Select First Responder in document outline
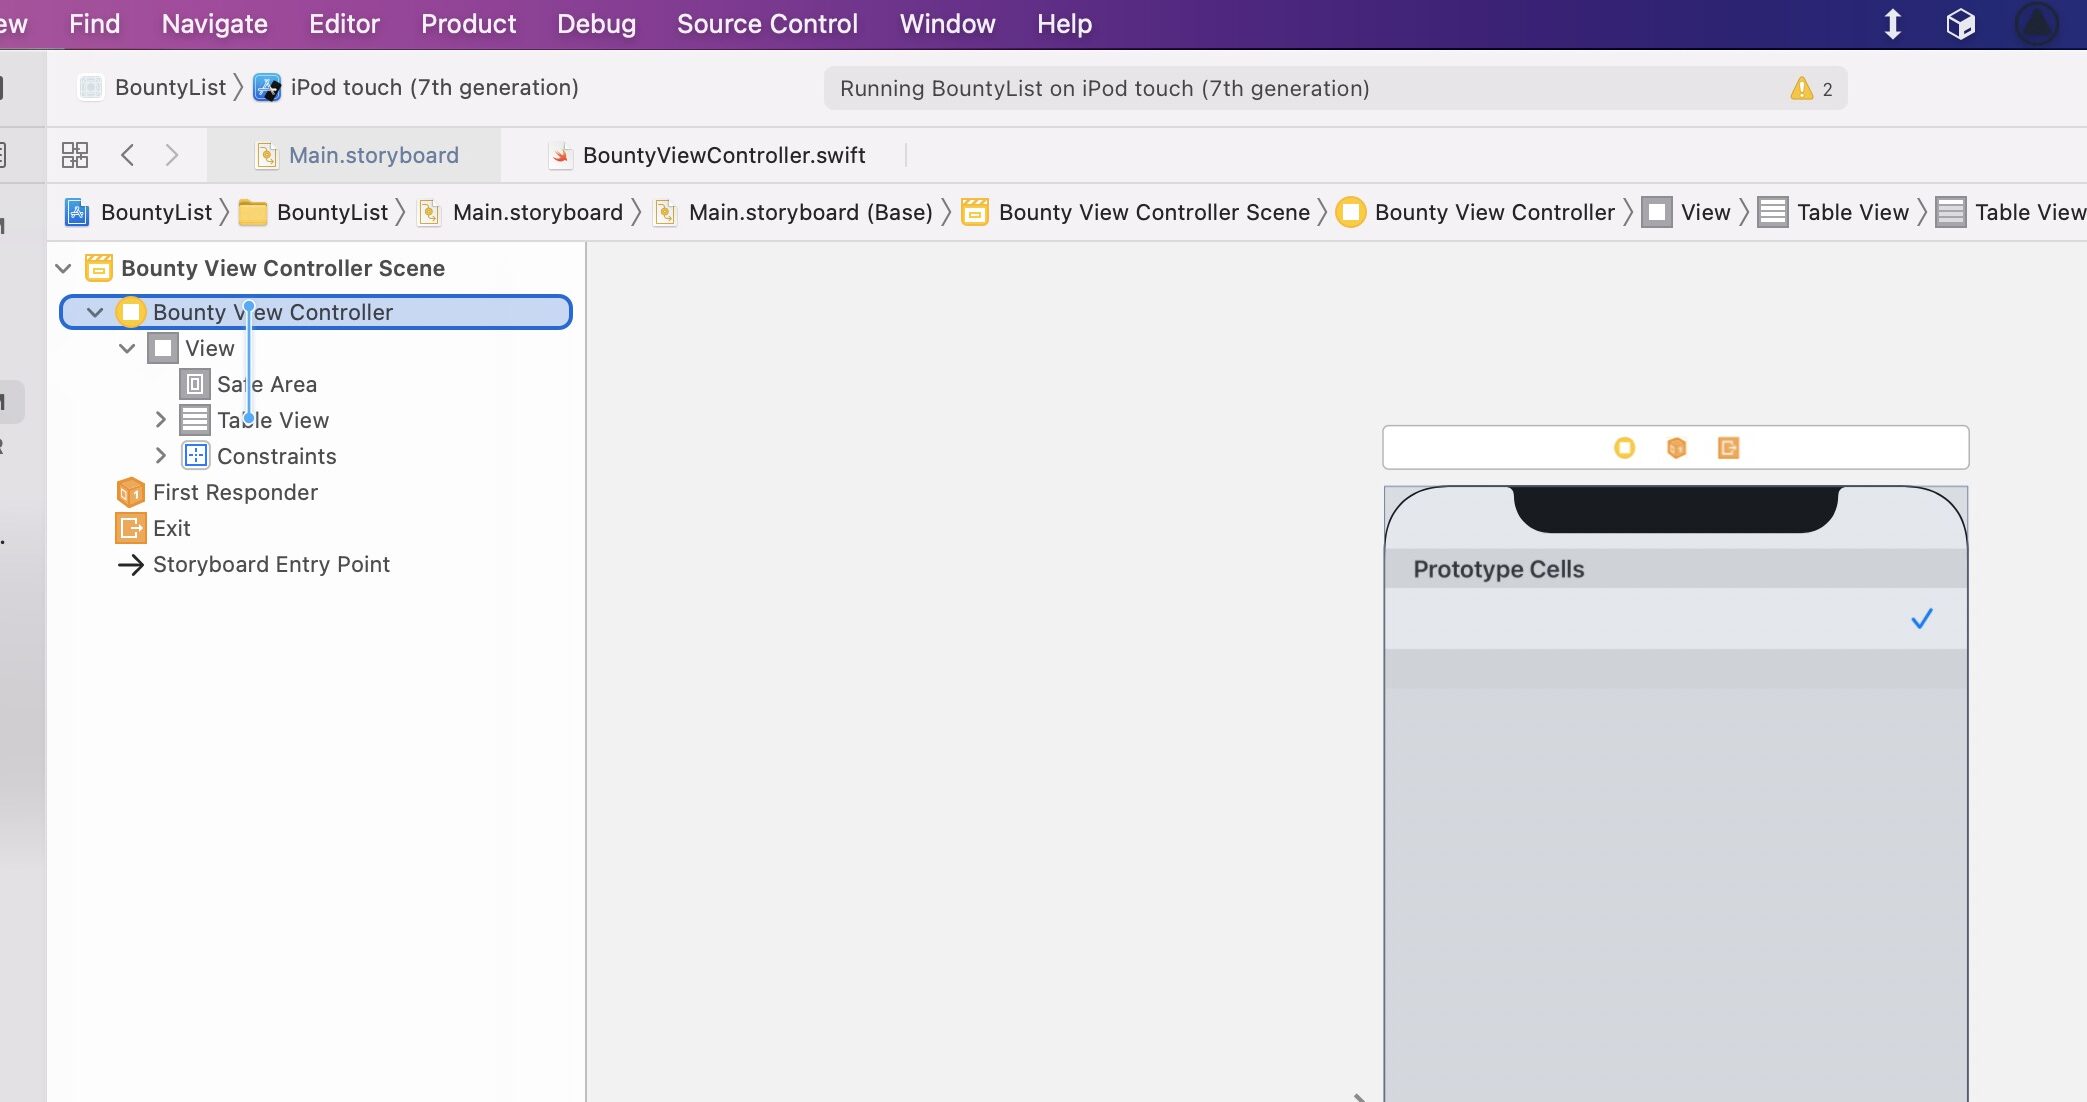The image size is (2087, 1102). point(235,492)
